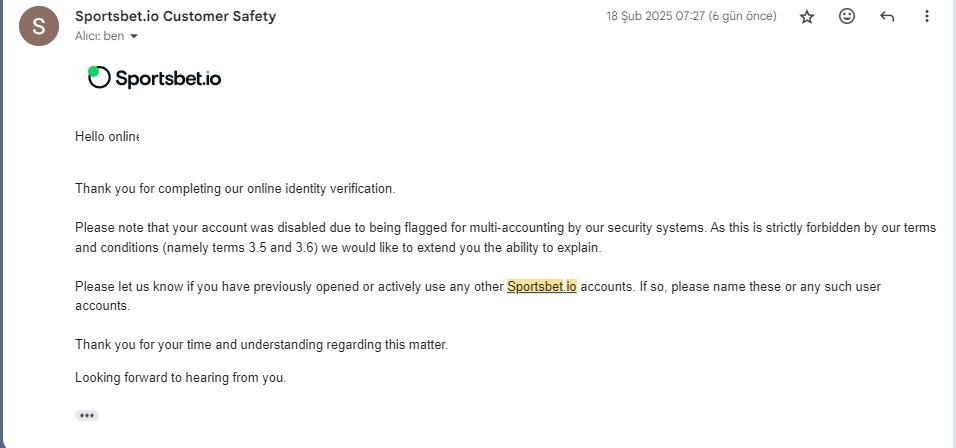
Task: Click the "Alıcı: ben" recipient label
Action: [x=99, y=36]
